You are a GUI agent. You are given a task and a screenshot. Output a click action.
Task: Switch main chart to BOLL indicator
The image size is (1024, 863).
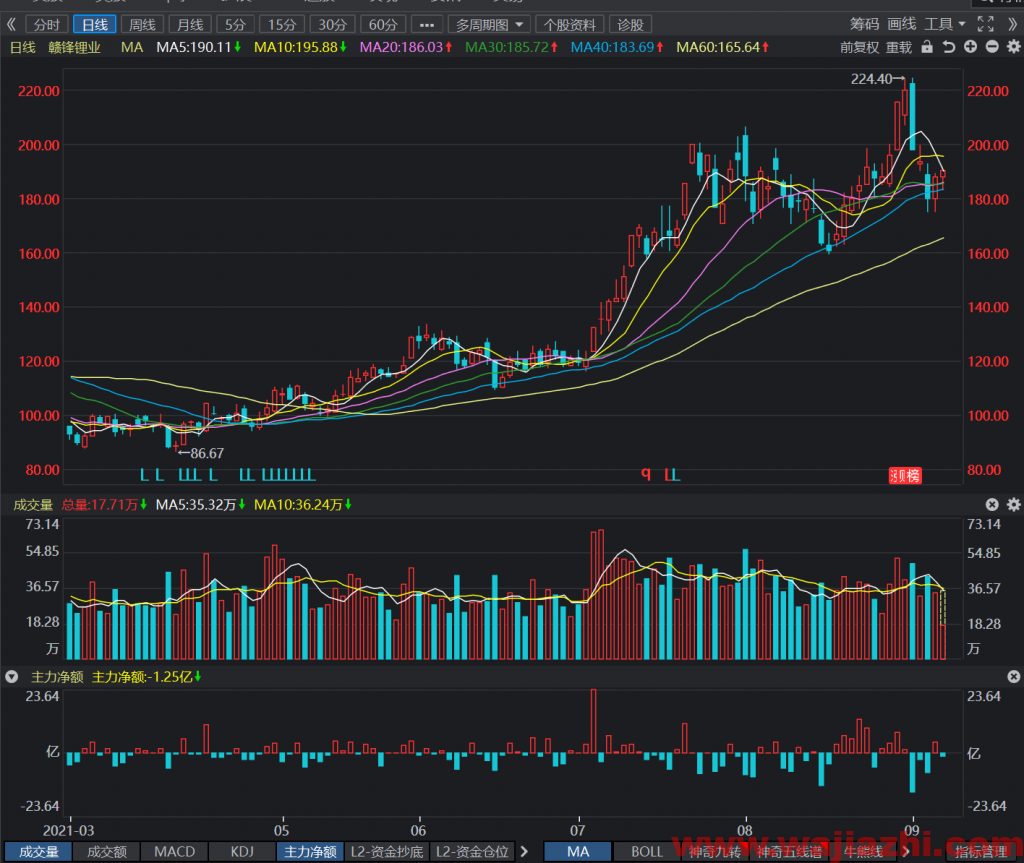point(647,851)
